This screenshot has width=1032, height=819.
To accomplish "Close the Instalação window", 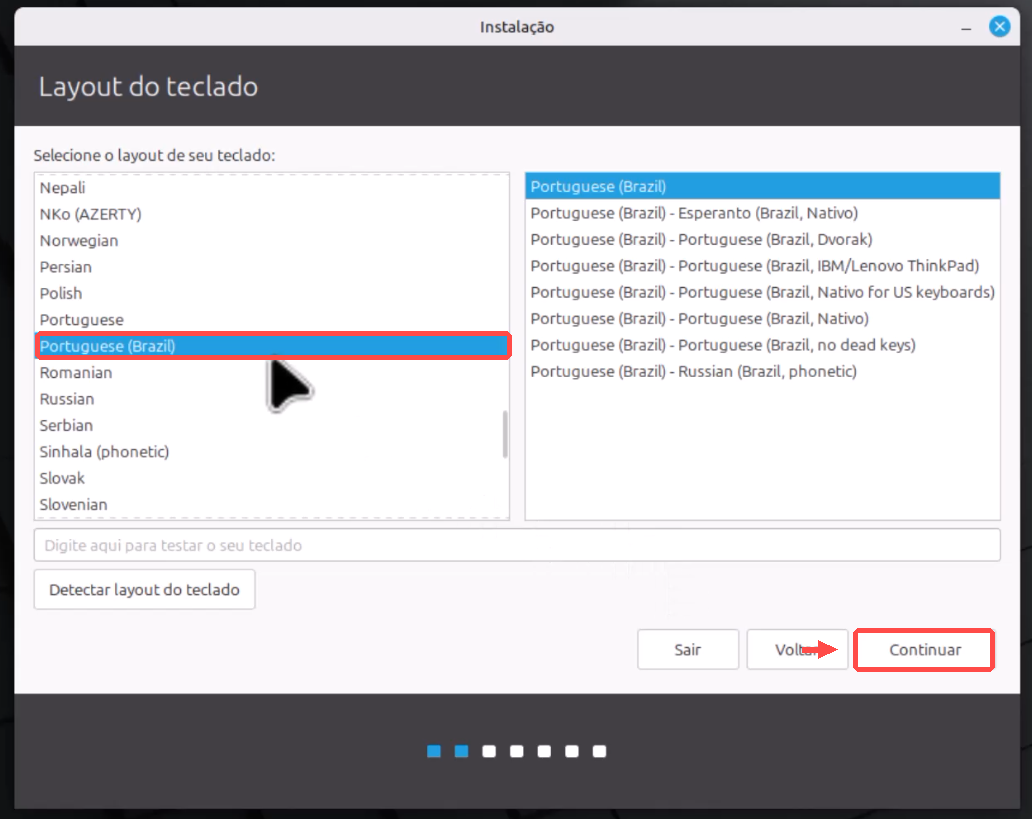I will pos(999,26).
